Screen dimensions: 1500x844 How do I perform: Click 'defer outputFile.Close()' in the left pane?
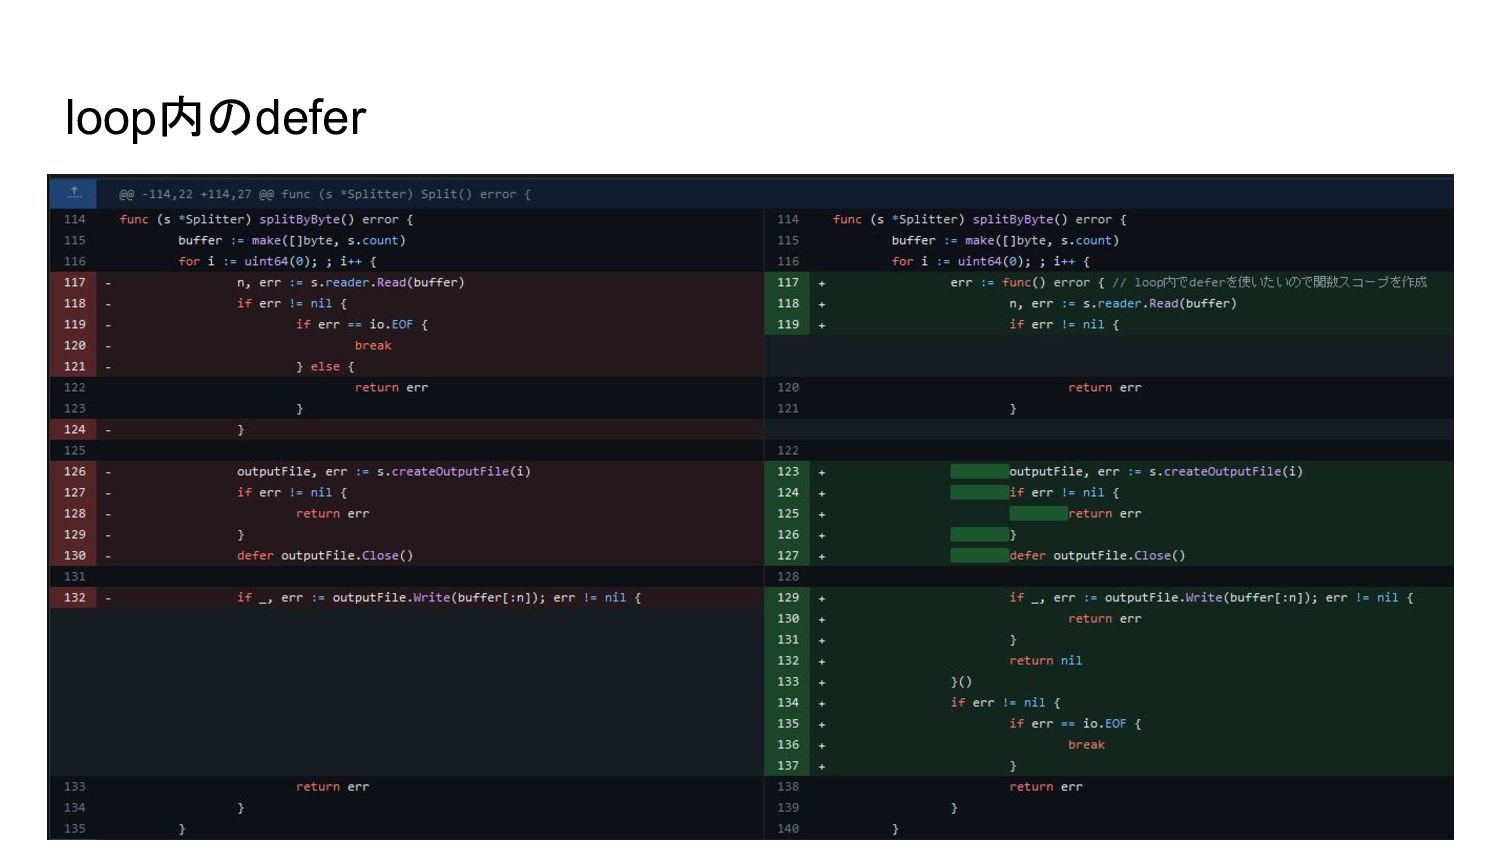[x=324, y=556]
